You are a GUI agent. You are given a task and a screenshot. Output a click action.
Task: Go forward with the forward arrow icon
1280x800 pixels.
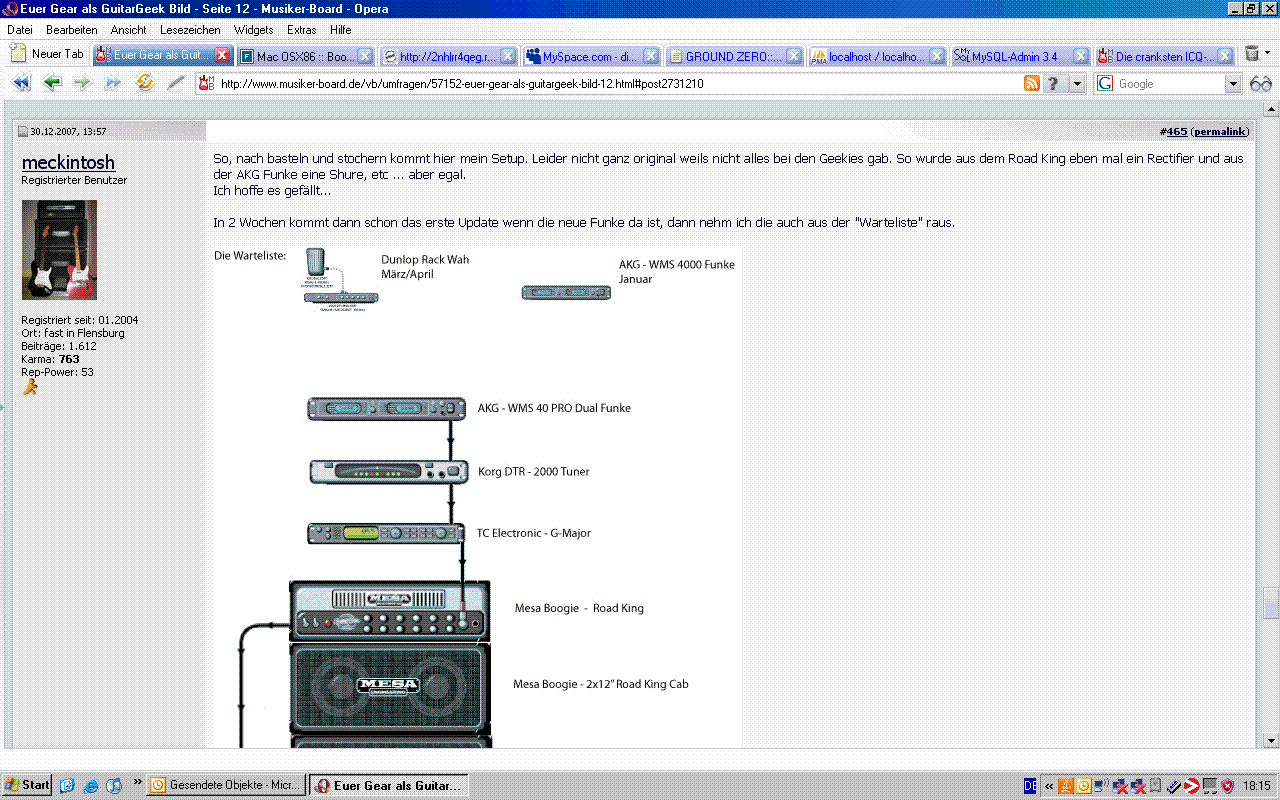83,83
